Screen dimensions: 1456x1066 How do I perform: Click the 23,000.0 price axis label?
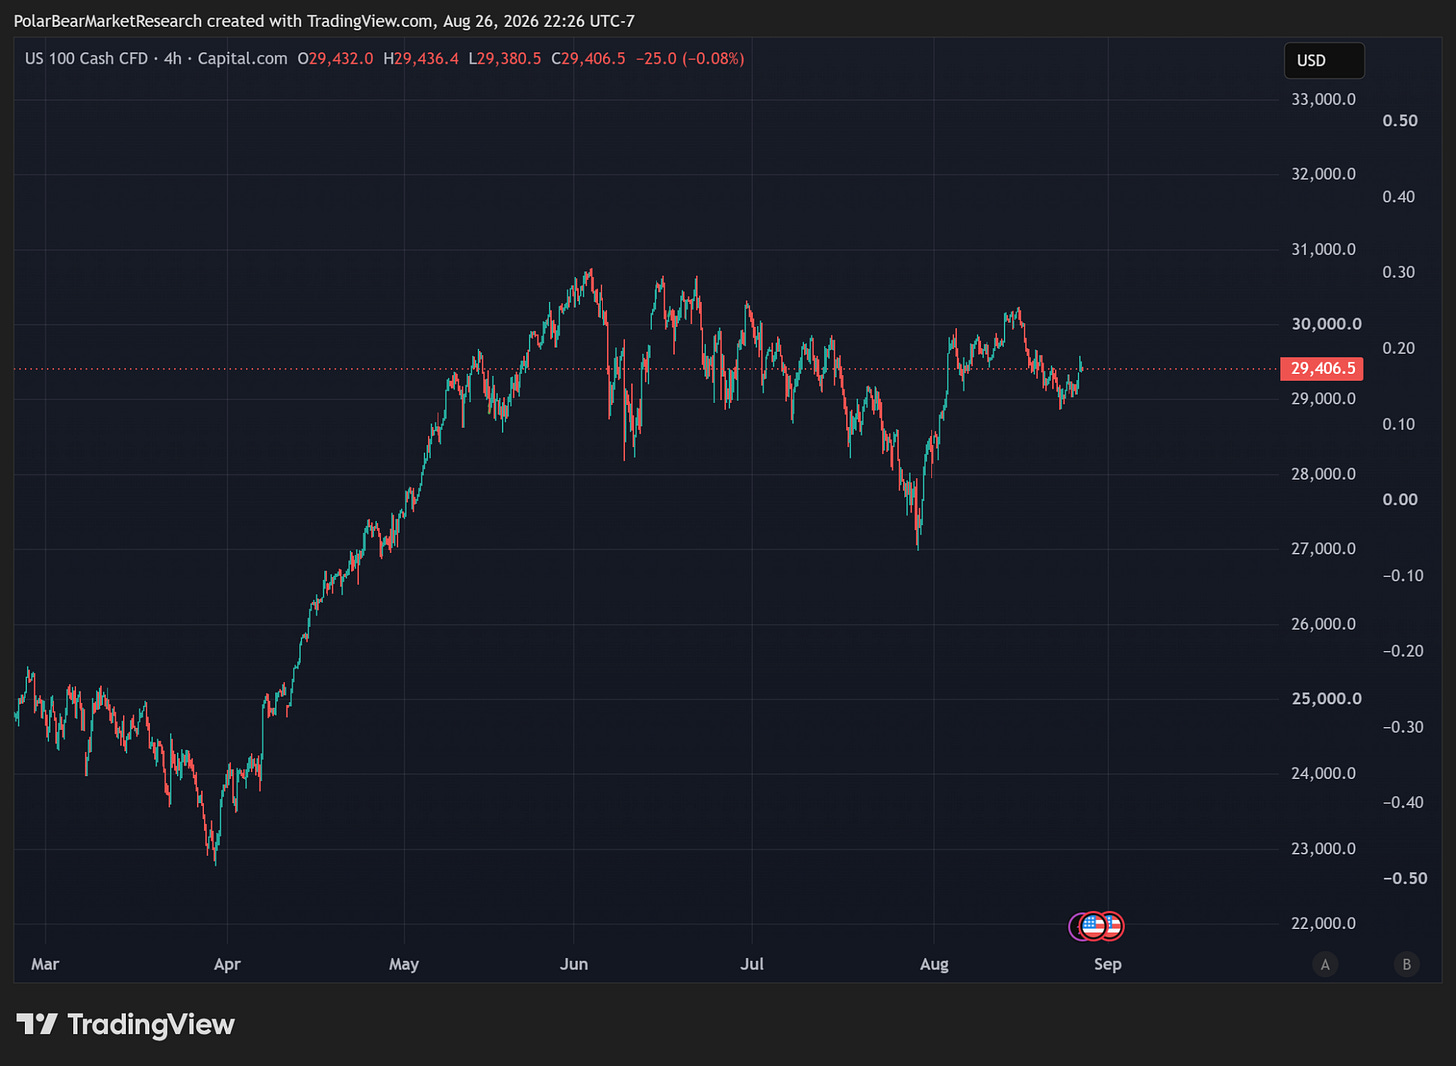click(x=1324, y=849)
